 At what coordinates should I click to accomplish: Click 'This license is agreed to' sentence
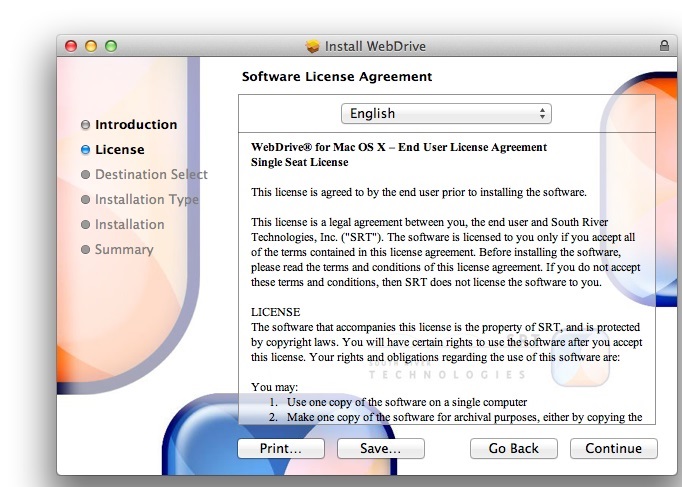[418, 192]
